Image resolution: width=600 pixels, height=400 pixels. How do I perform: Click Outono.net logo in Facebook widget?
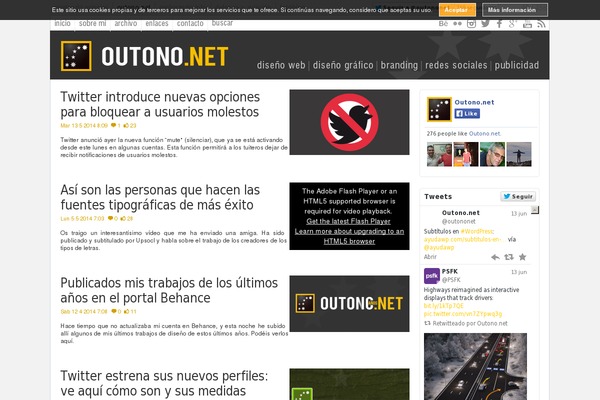(439, 109)
